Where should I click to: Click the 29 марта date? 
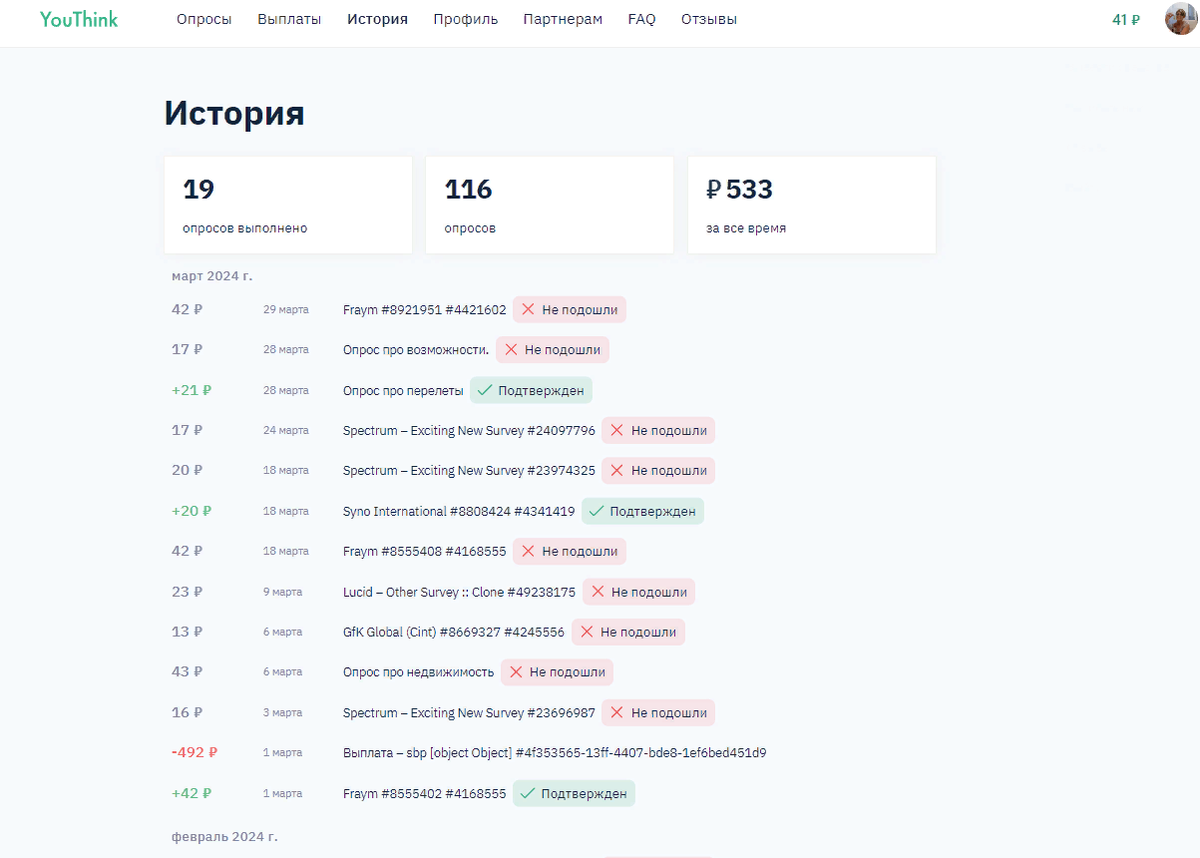(x=286, y=310)
